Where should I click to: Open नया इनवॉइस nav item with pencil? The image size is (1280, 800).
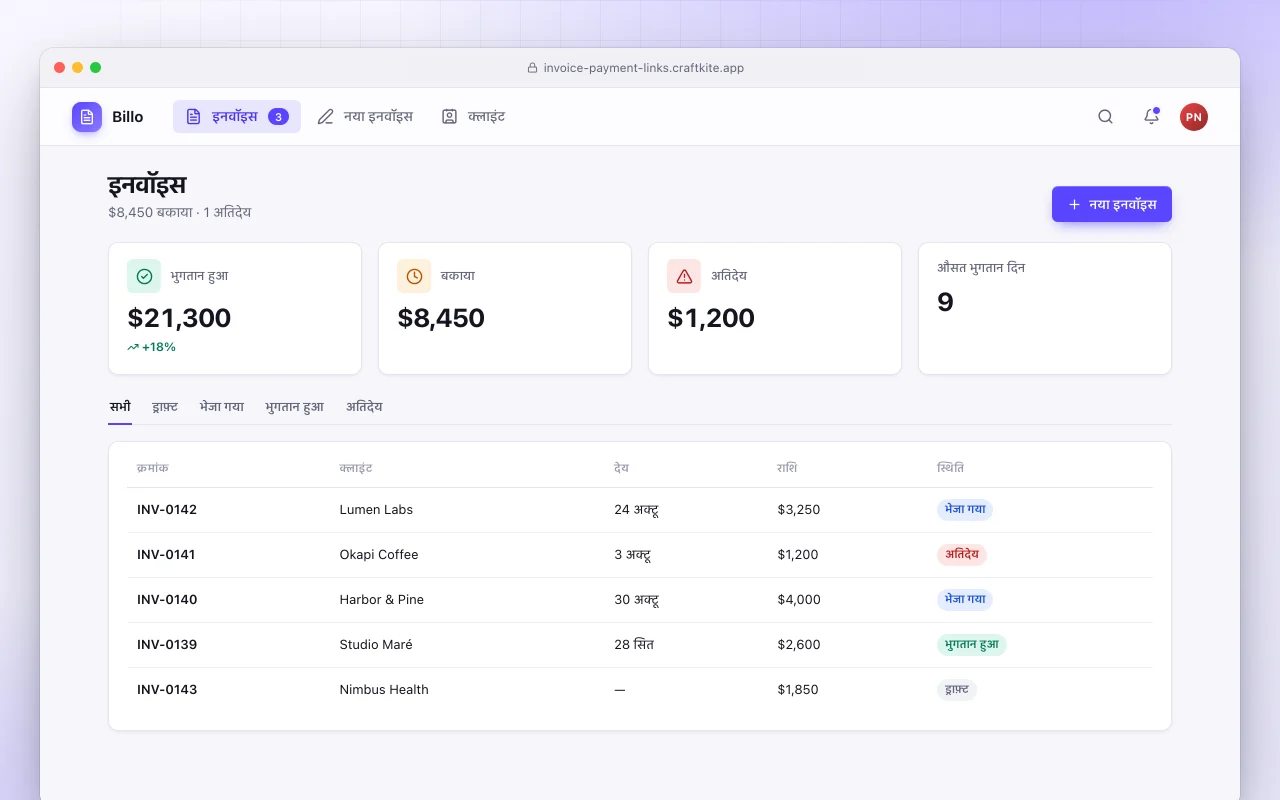(365, 117)
